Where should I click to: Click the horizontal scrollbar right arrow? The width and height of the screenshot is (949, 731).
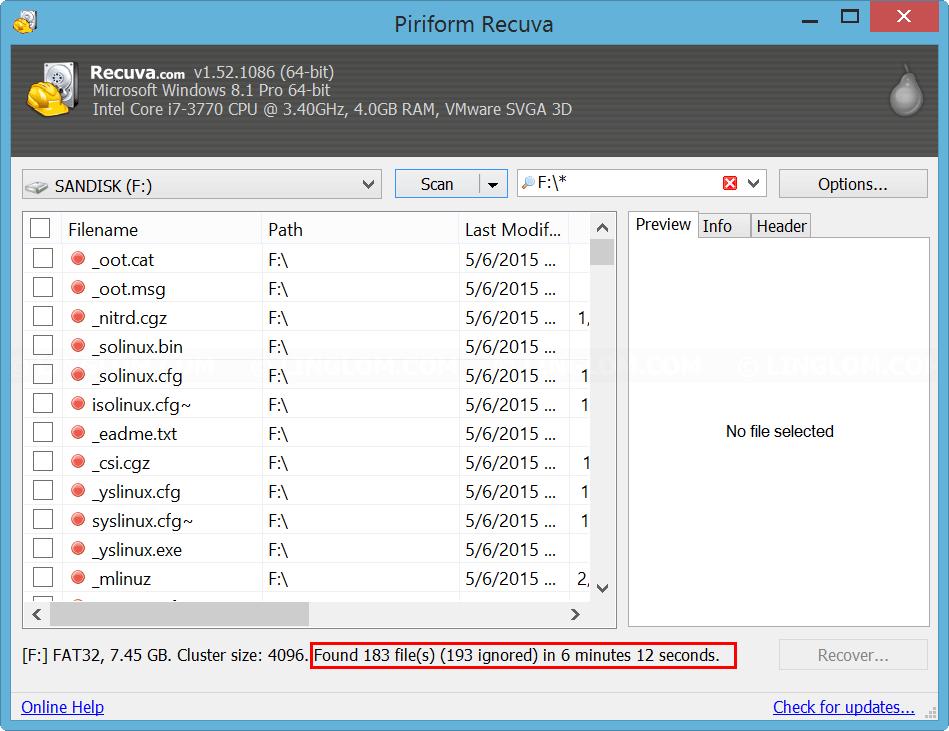pos(576,614)
